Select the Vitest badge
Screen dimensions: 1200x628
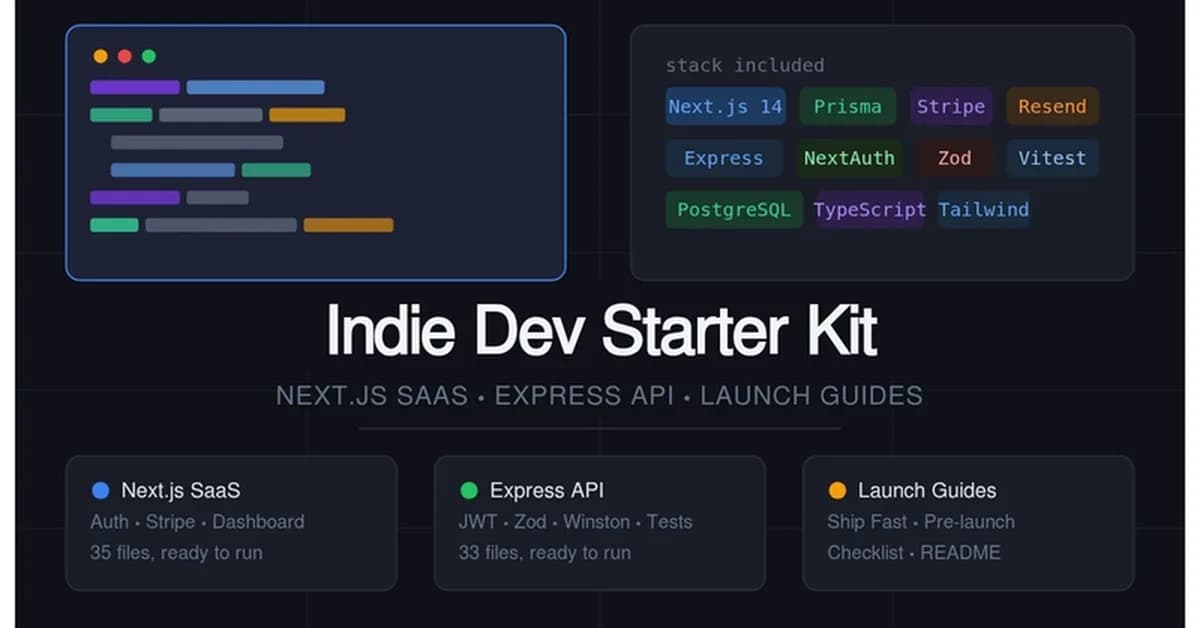1052,158
